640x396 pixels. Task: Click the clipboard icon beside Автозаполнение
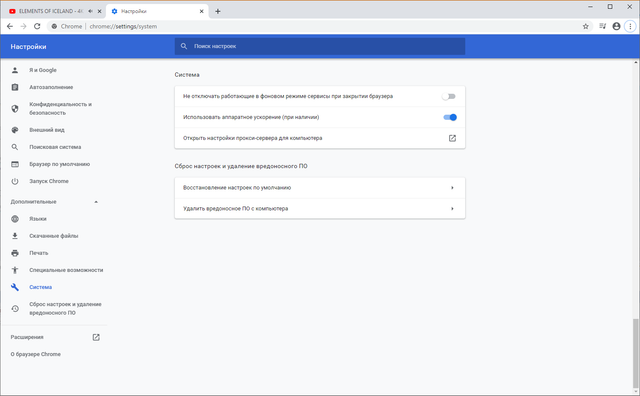tap(15, 87)
